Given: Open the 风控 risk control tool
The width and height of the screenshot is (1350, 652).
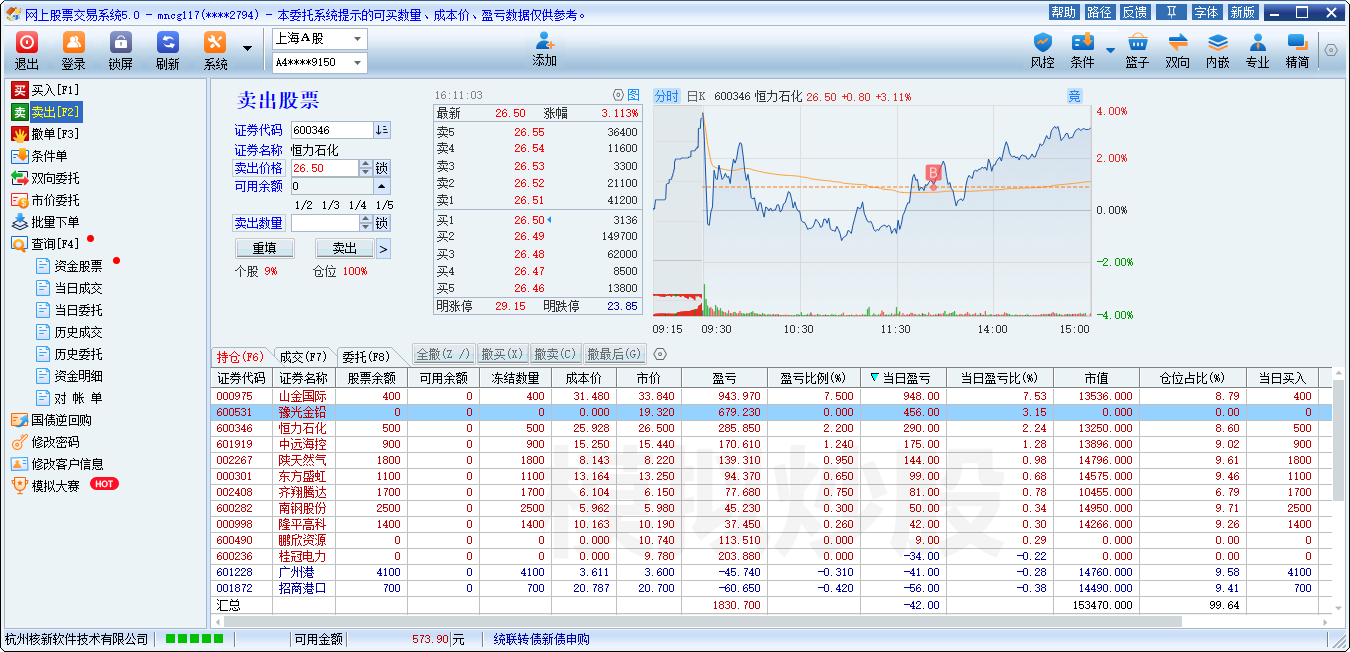Looking at the screenshot, I should tap(1042, 50).
